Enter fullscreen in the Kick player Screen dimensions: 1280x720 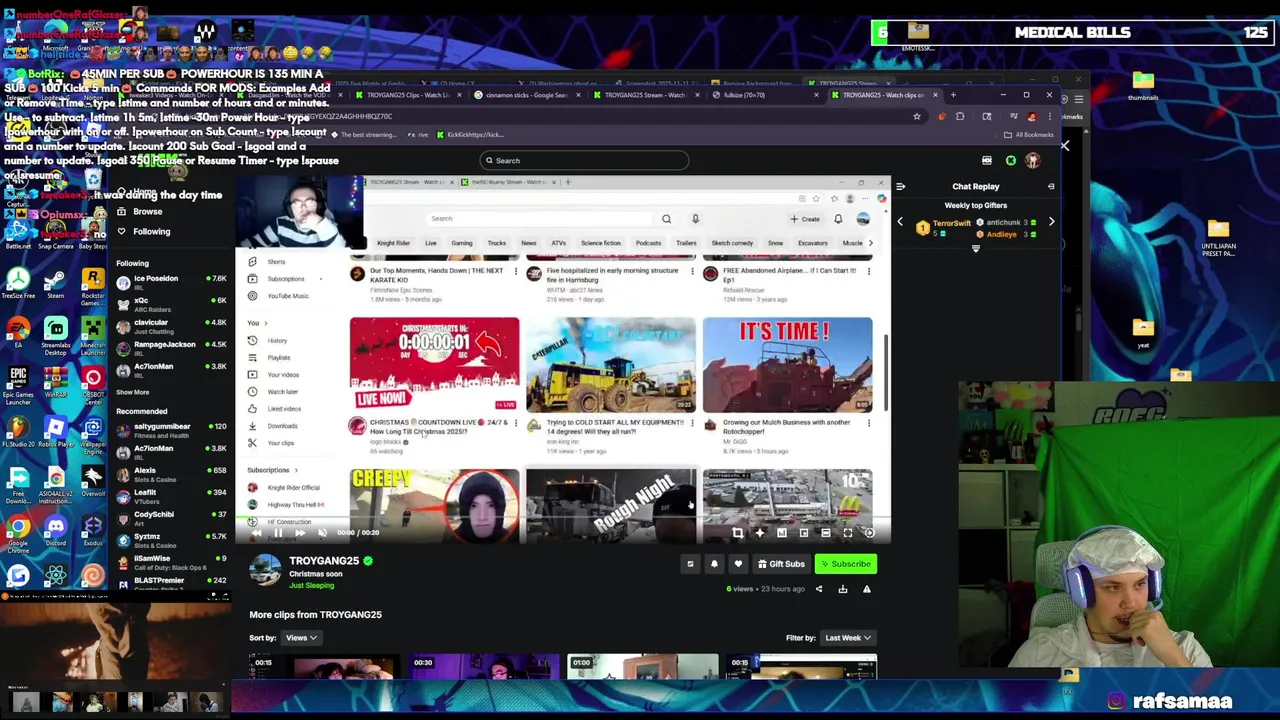pos(847,533)
